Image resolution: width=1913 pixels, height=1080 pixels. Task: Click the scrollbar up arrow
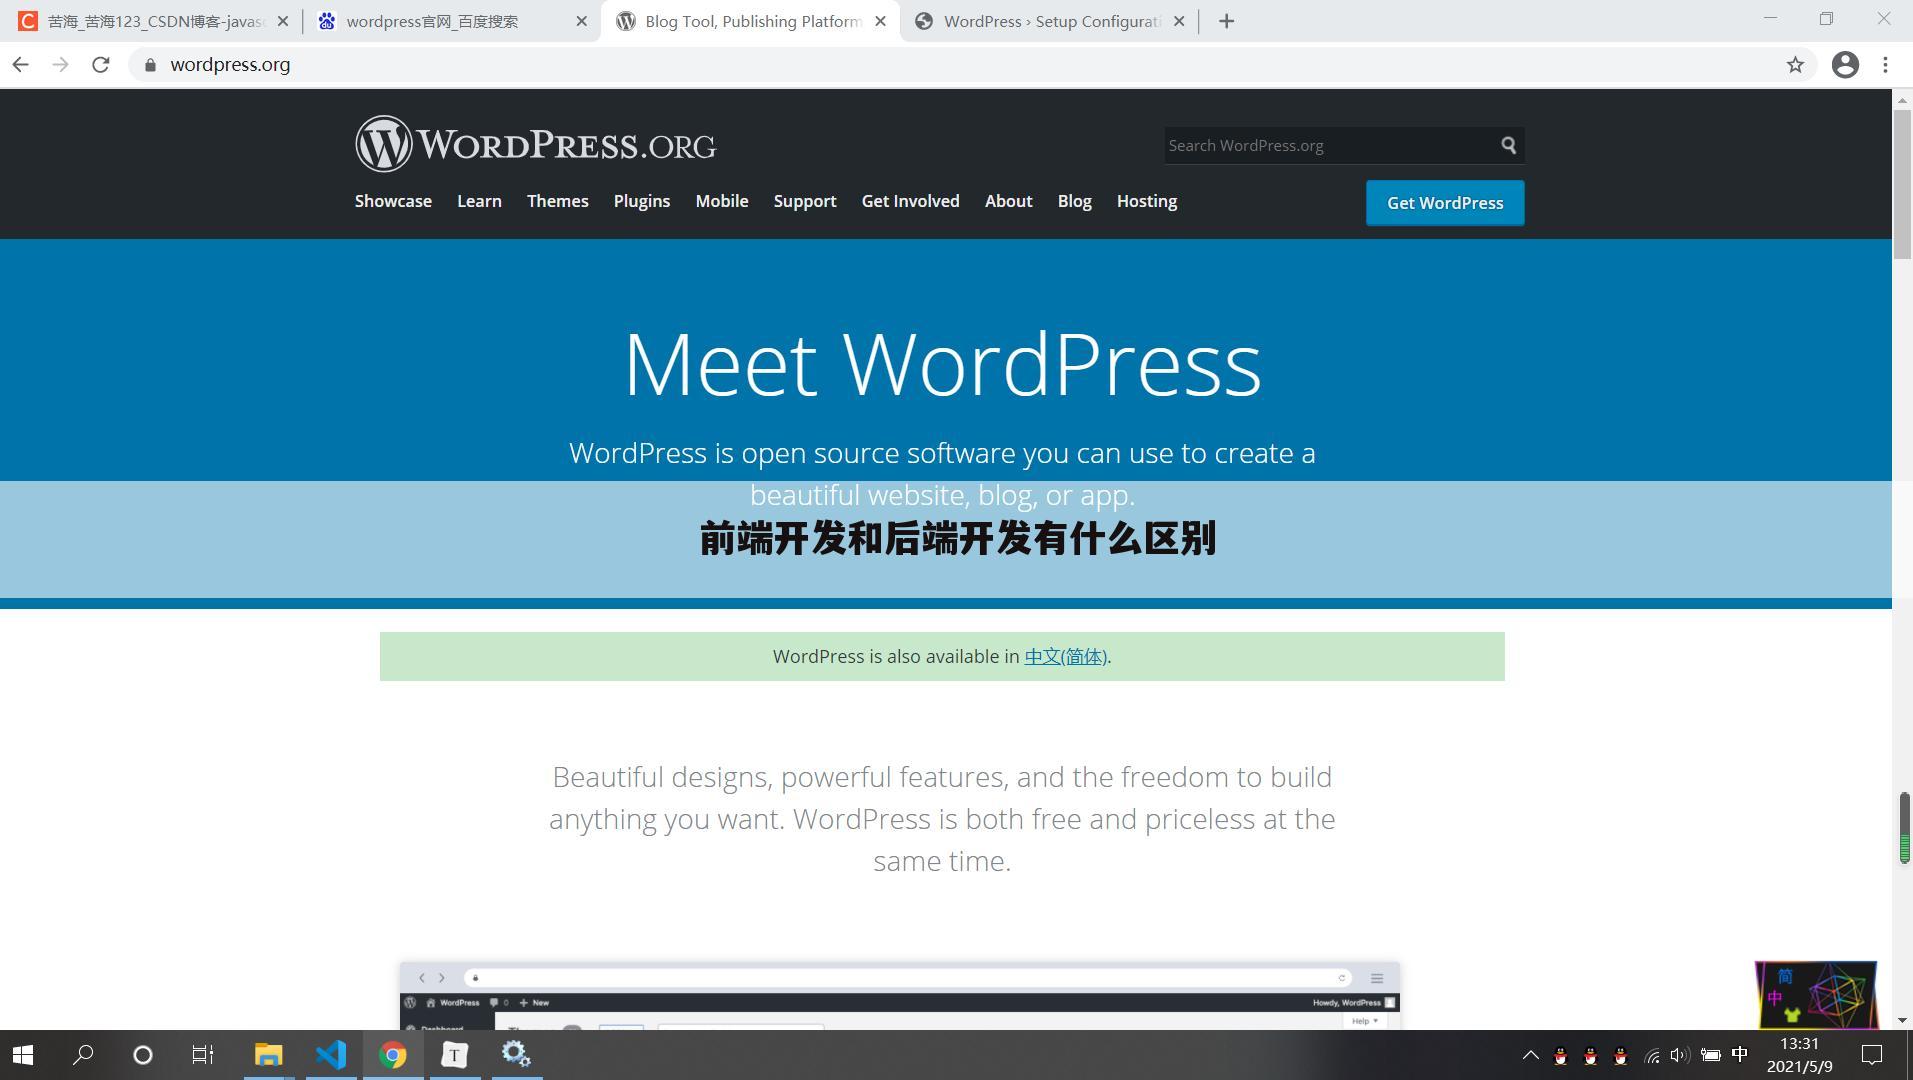click(1903, 98)
